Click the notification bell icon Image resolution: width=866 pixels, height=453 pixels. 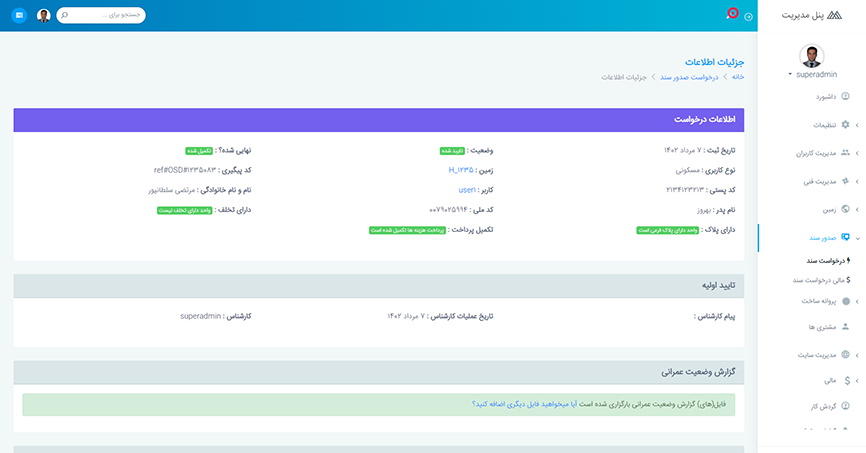click(731, 15)
